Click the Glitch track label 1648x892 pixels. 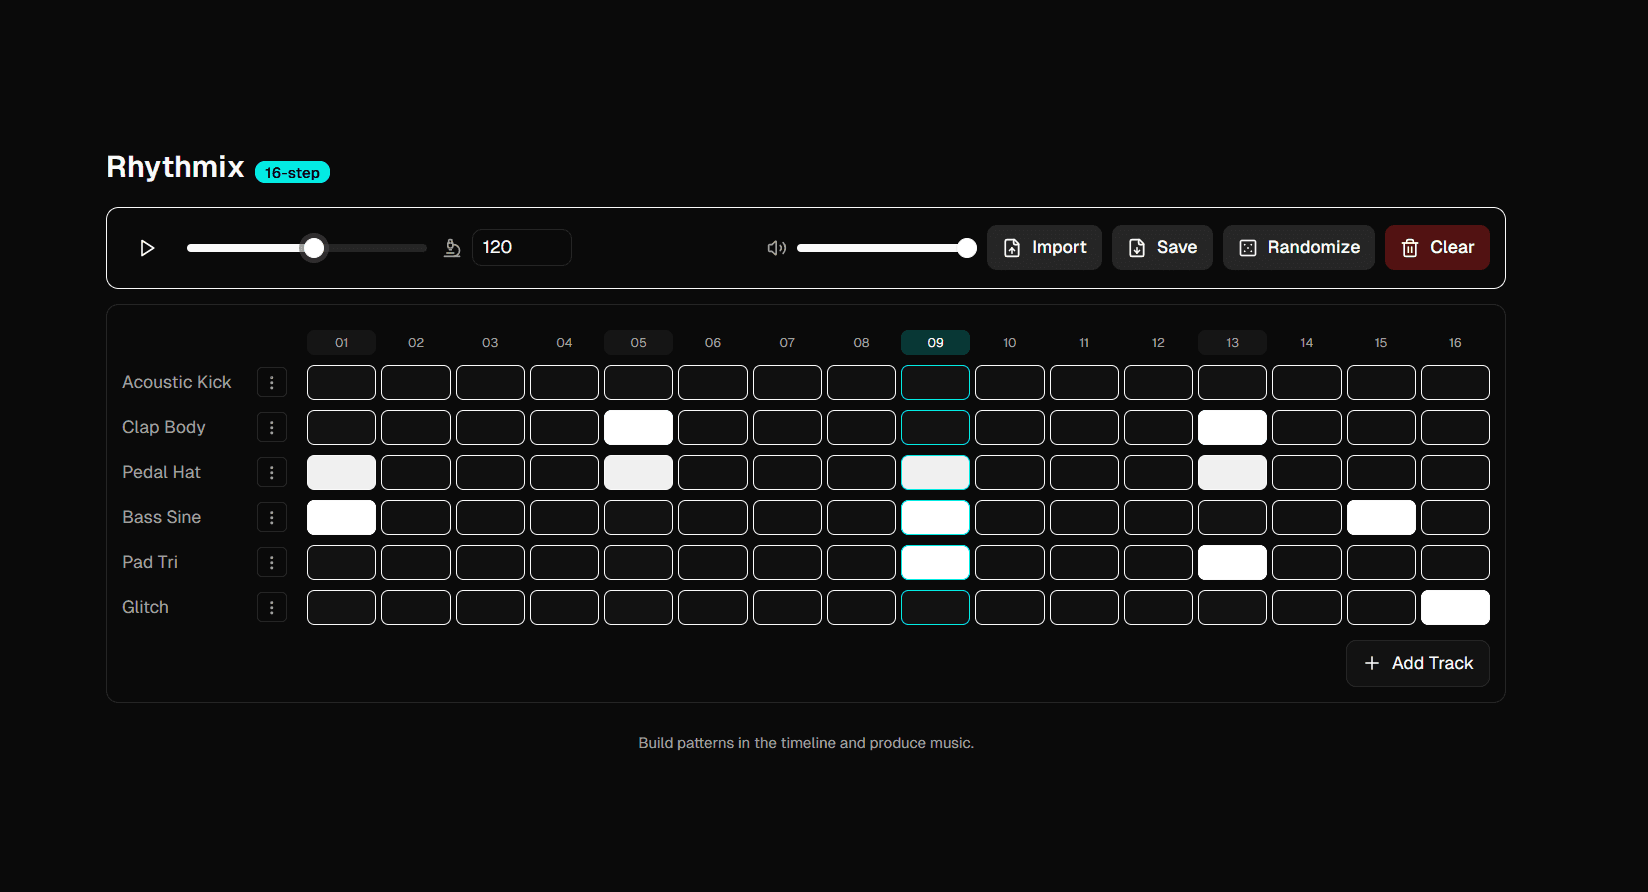tap(145, 607)
